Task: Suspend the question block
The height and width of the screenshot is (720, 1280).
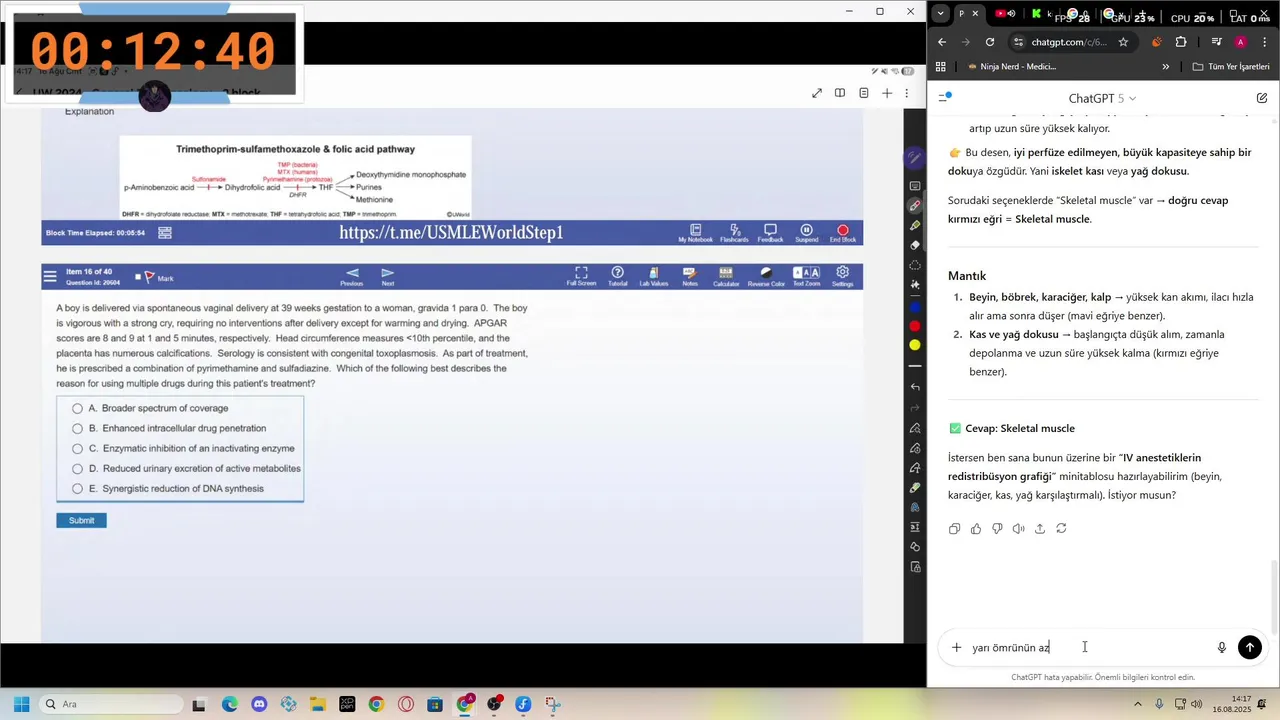Action: click(806, 233)
